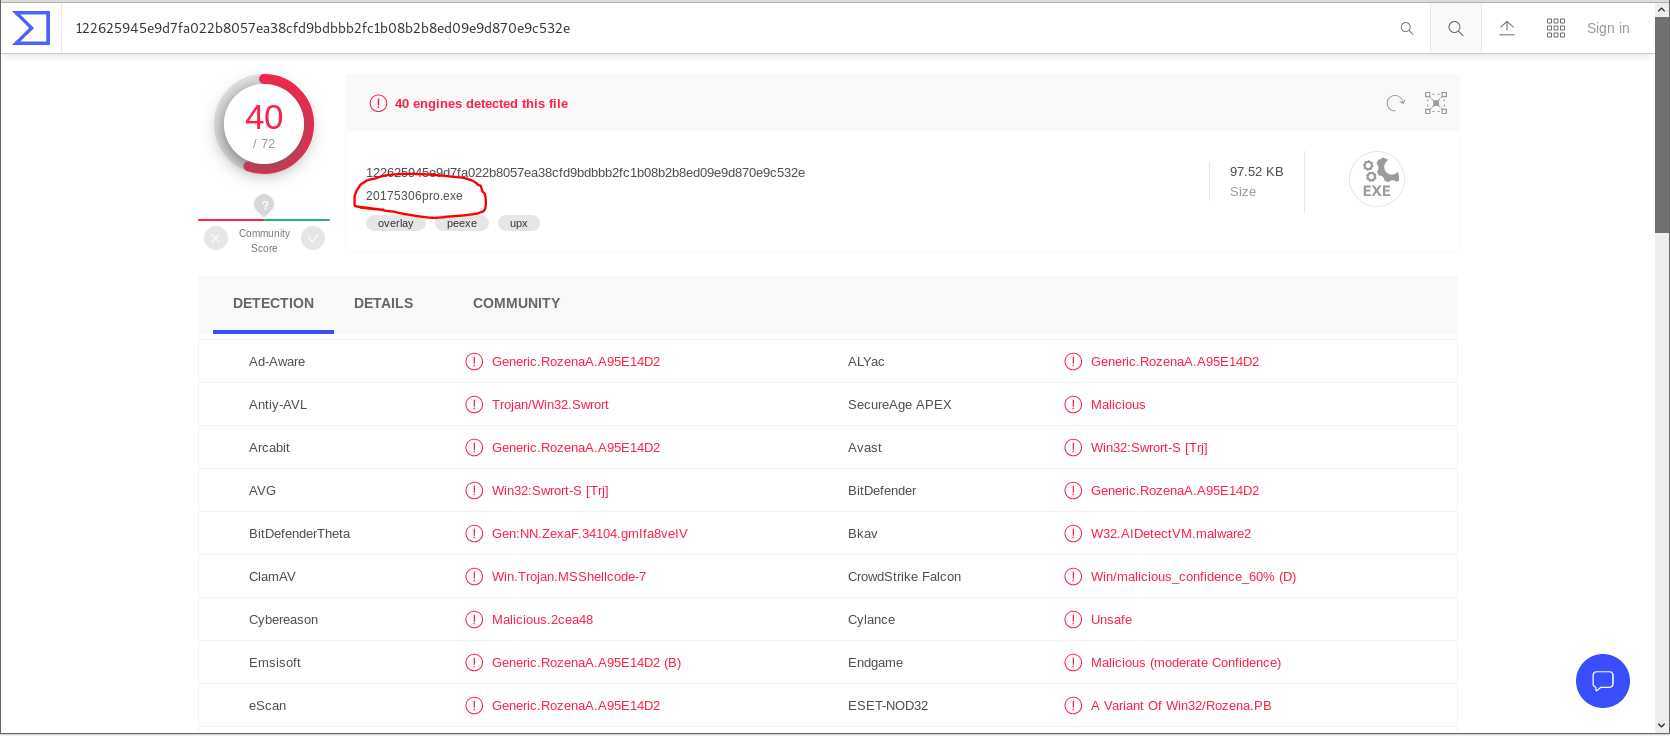1670x736 pixels.
Task: Click the AVG detection warning icon
Action: 474,491
